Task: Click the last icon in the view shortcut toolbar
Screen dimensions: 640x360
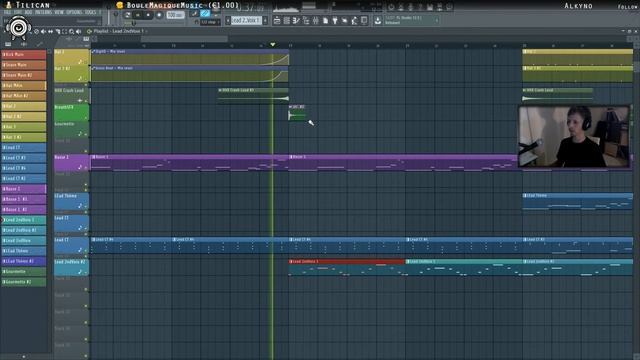Action: tap(364, 20)
